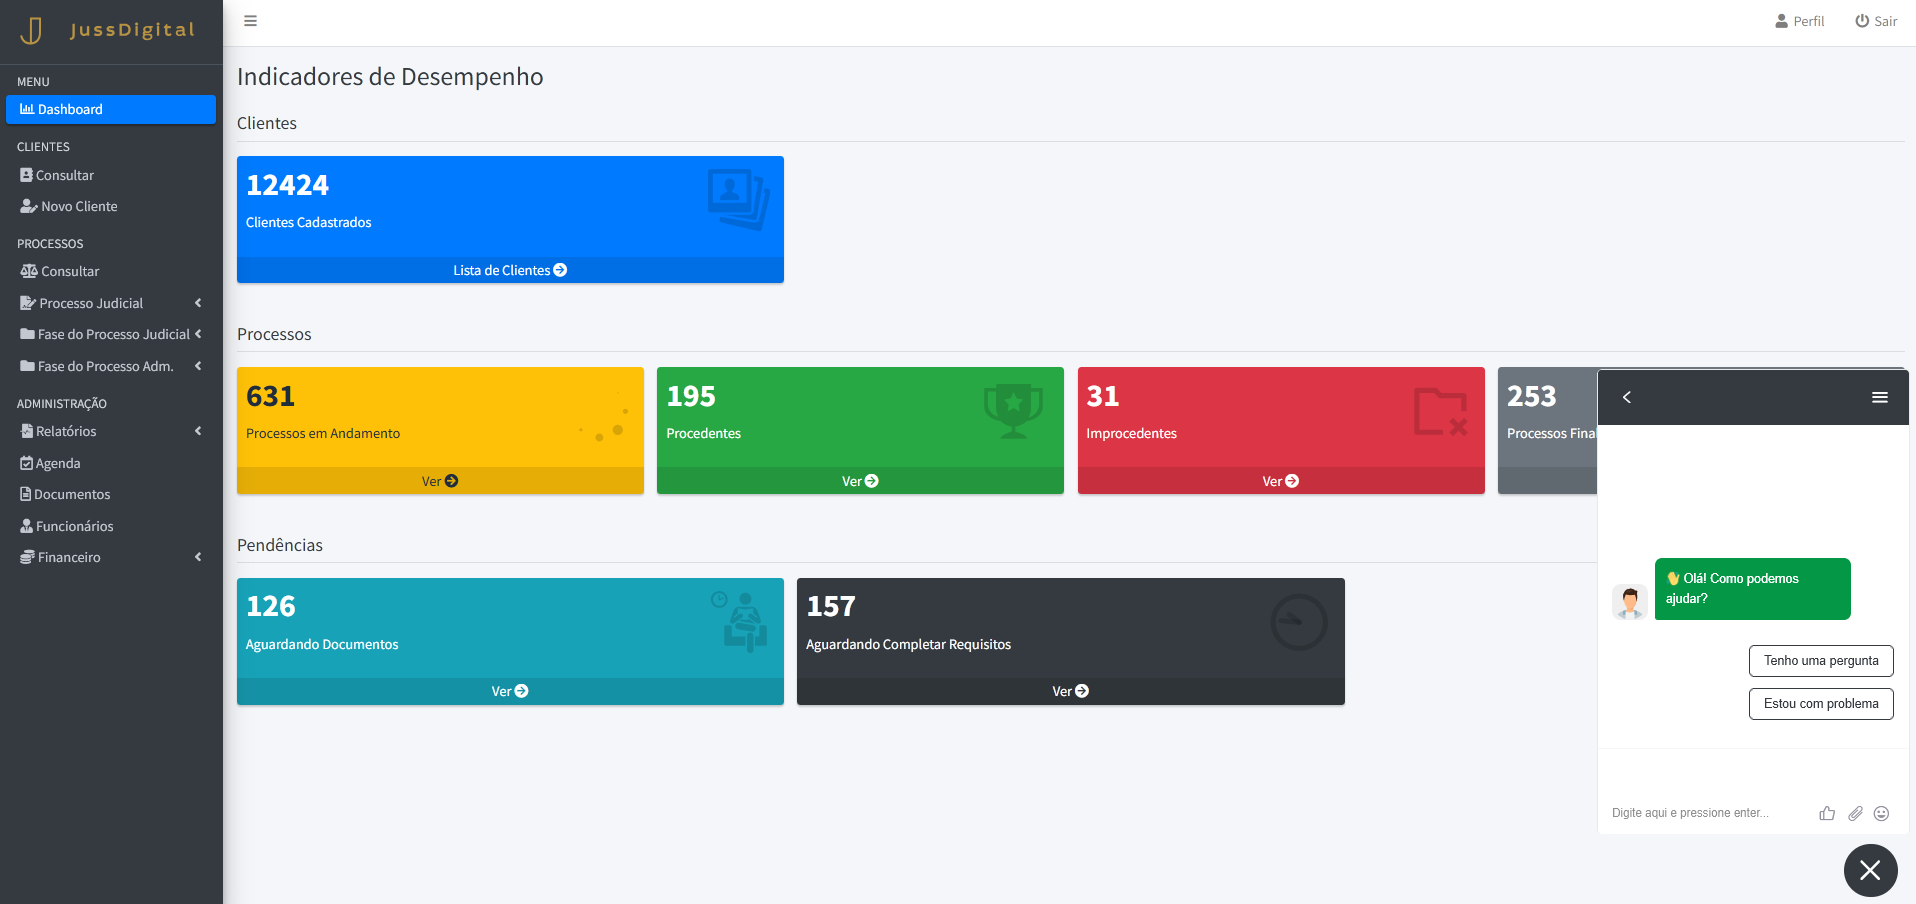Click the attachment paperclip icon in chat

point(1855,813)
